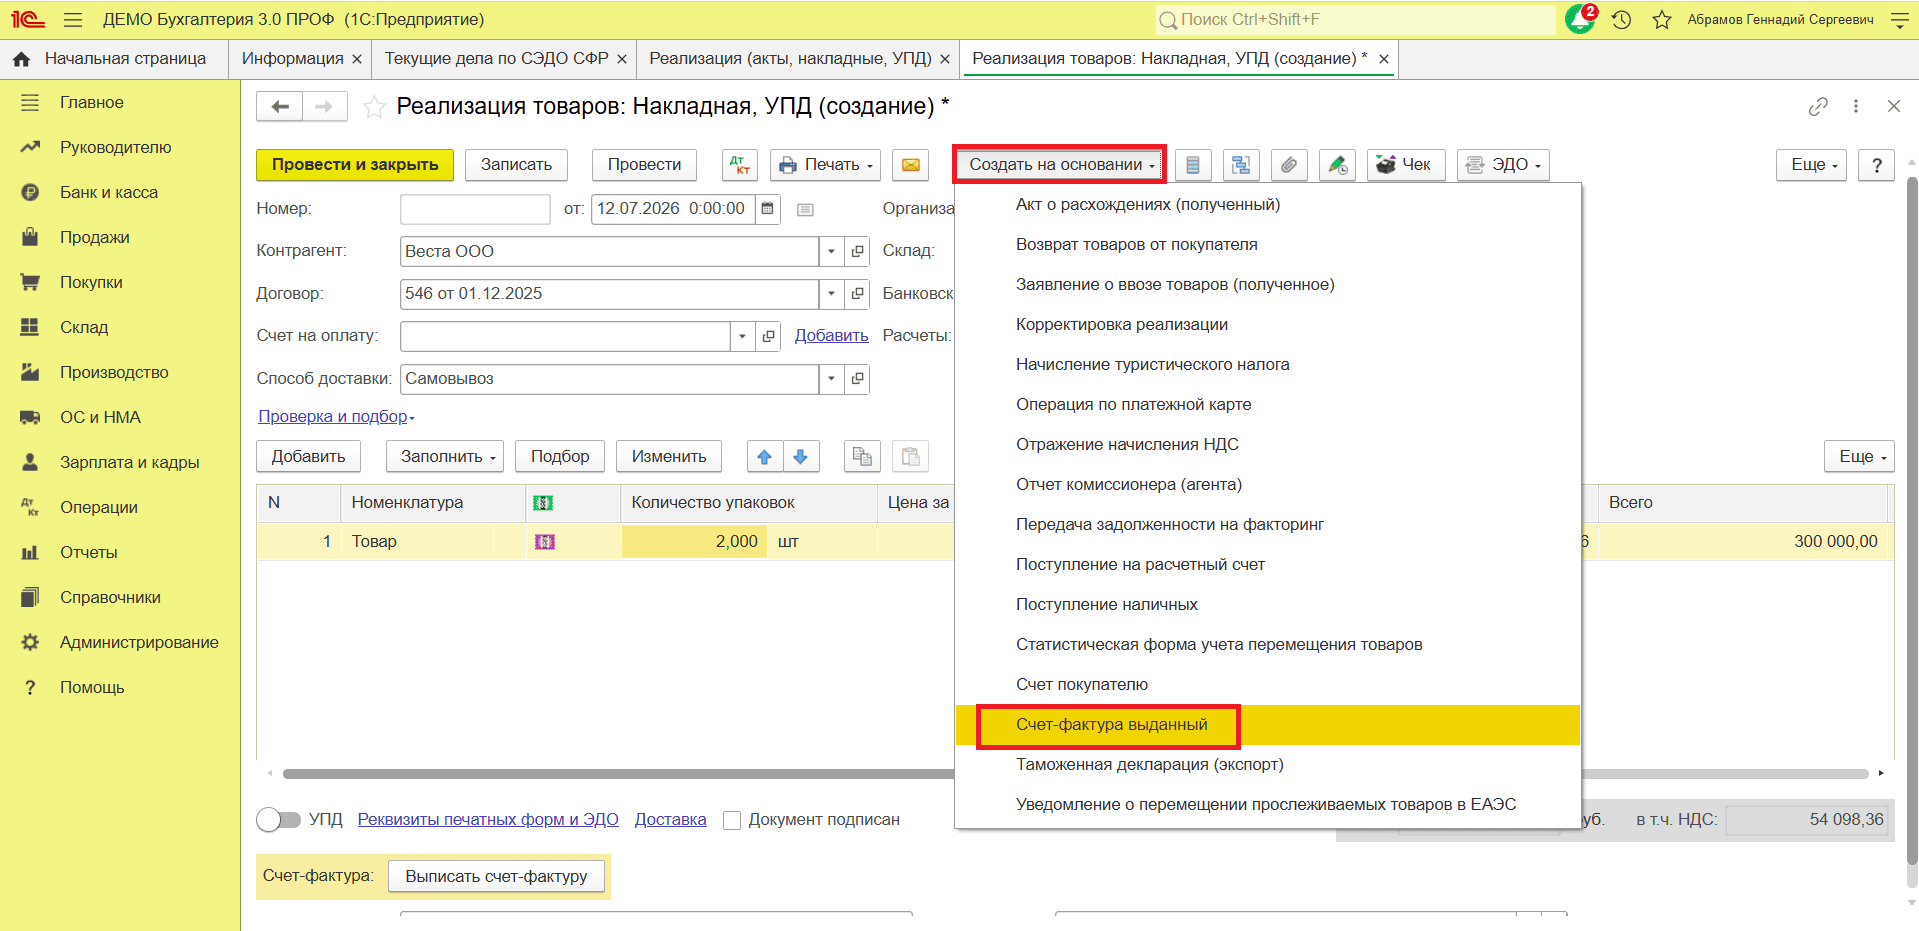This screenshot has width=1919, height=931.
Task: Open the ЭДО dropdown menu
Action: pos(1503,165)
